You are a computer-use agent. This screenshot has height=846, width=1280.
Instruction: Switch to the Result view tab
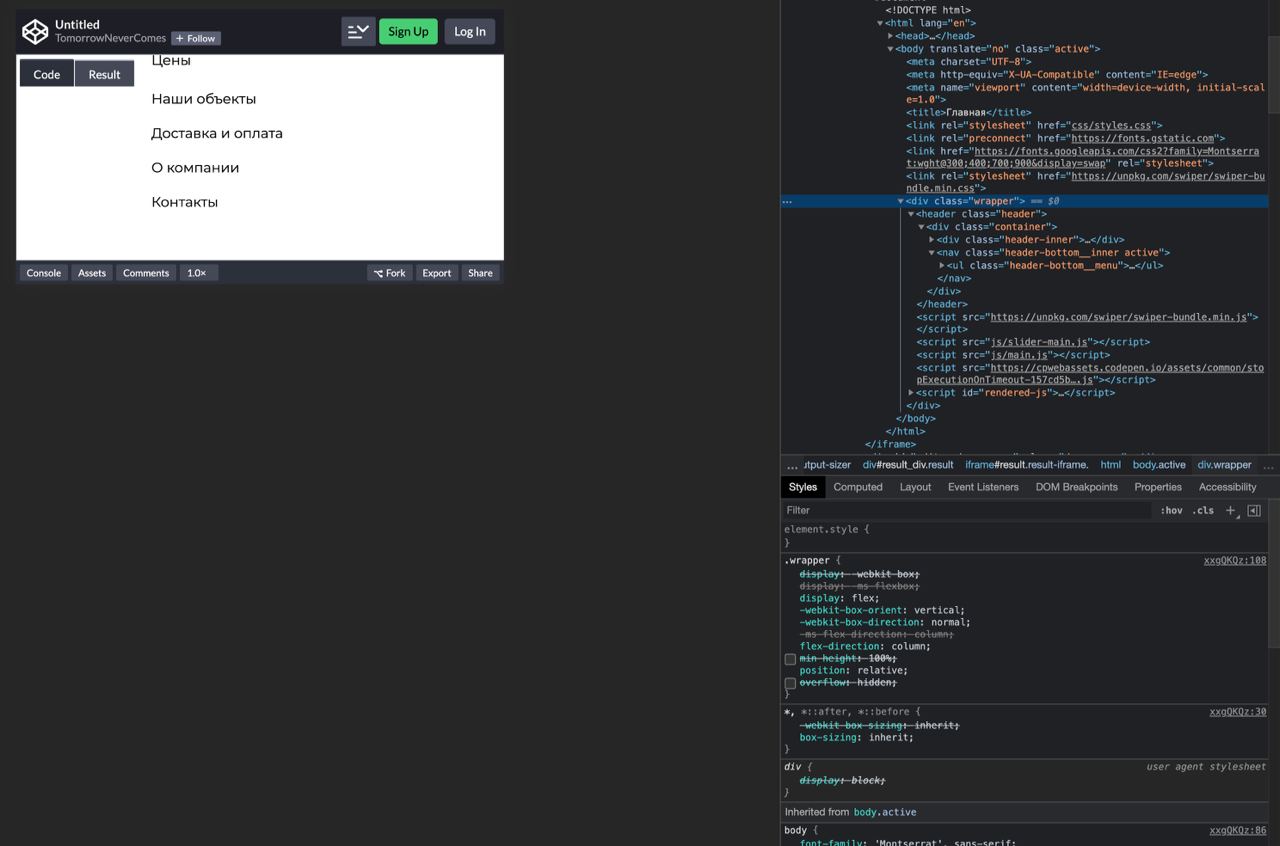click(x=104, y=74)
